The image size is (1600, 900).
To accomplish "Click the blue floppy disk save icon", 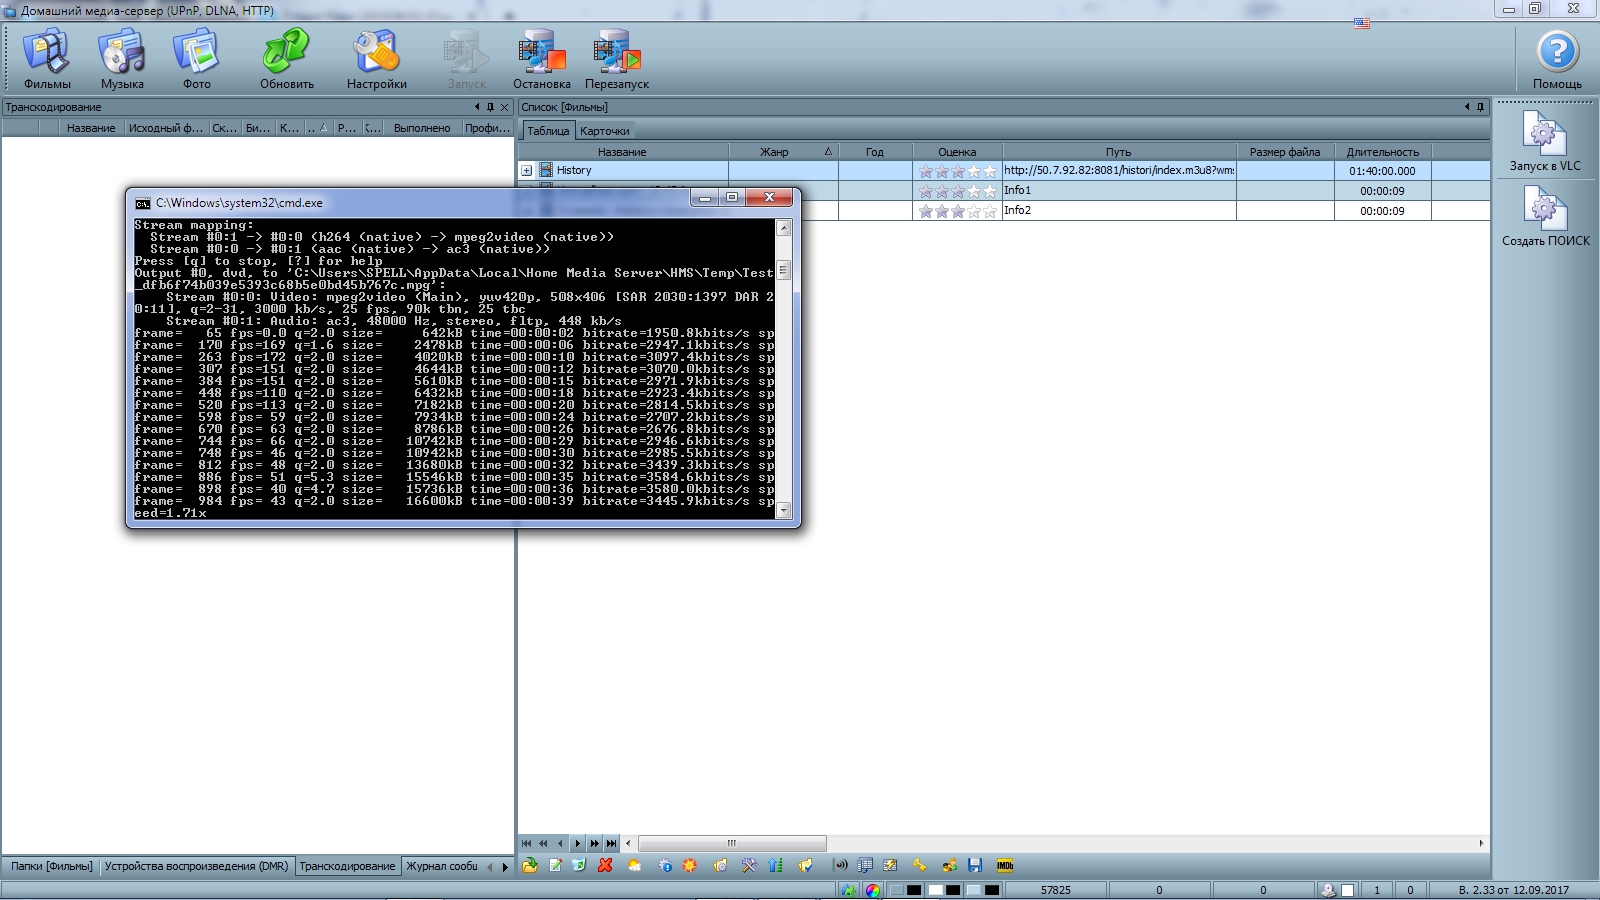I will 975,866.
